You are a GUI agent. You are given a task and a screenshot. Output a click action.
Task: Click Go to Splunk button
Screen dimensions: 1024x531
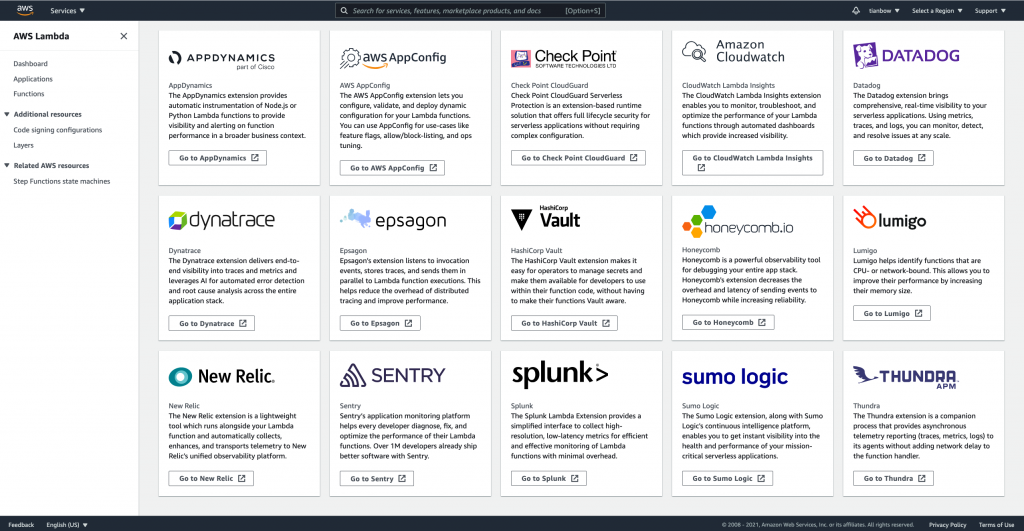pos(549,479)
